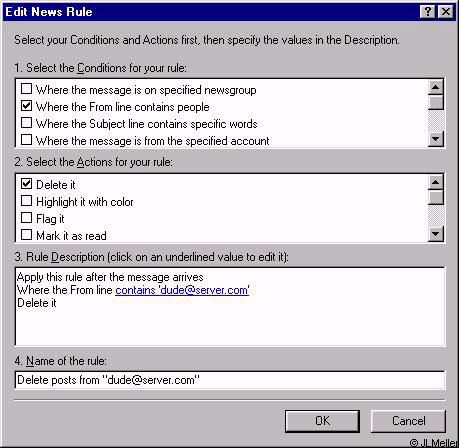Click the Cancel button

coord(408,421)
